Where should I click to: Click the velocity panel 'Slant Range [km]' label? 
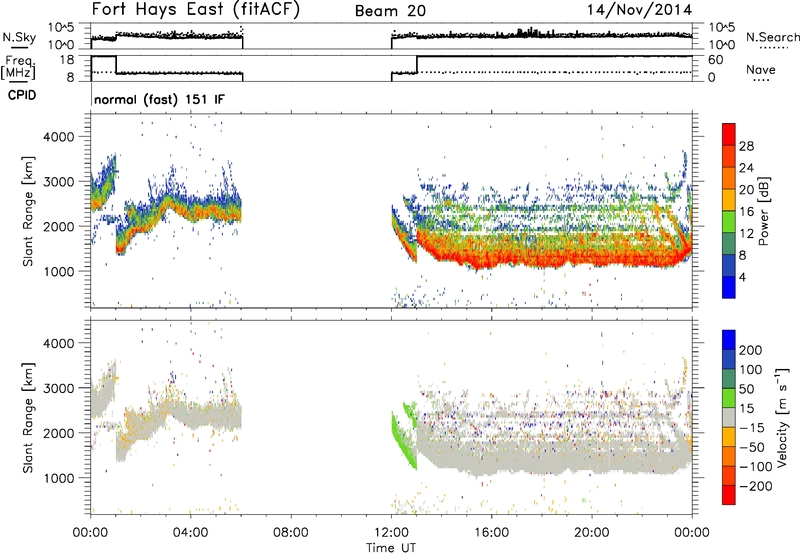click(x=28, y=417)
